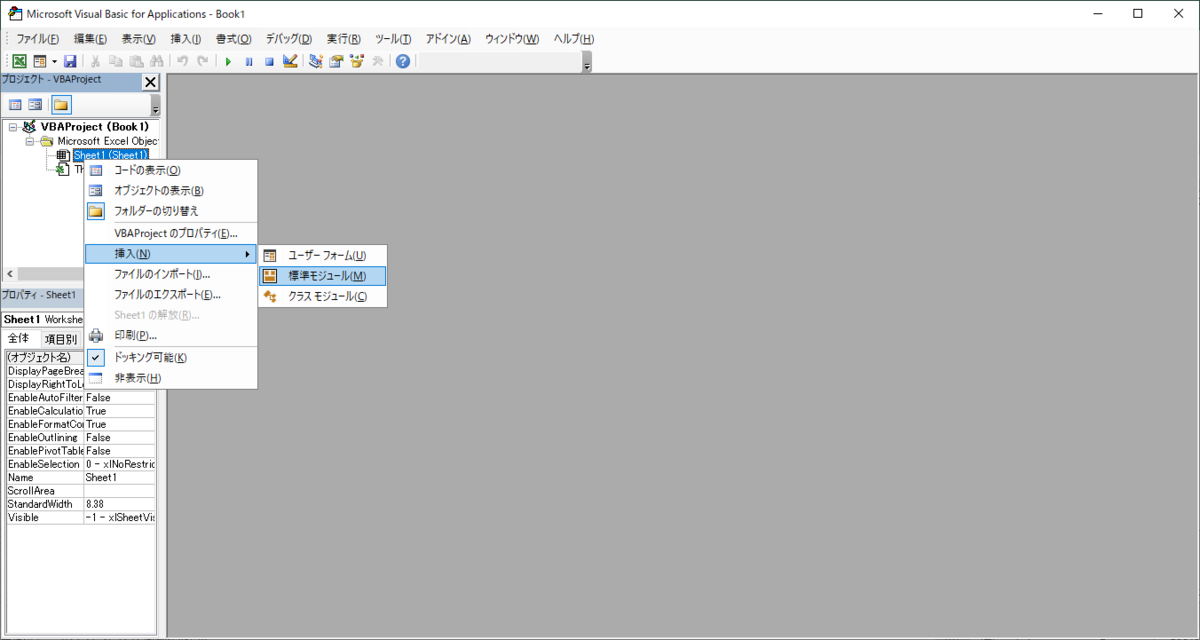Switch to the 項目別 properties tab
Image resolution: width=1200 pixels, height=640 pixels.
pos(60,339)
